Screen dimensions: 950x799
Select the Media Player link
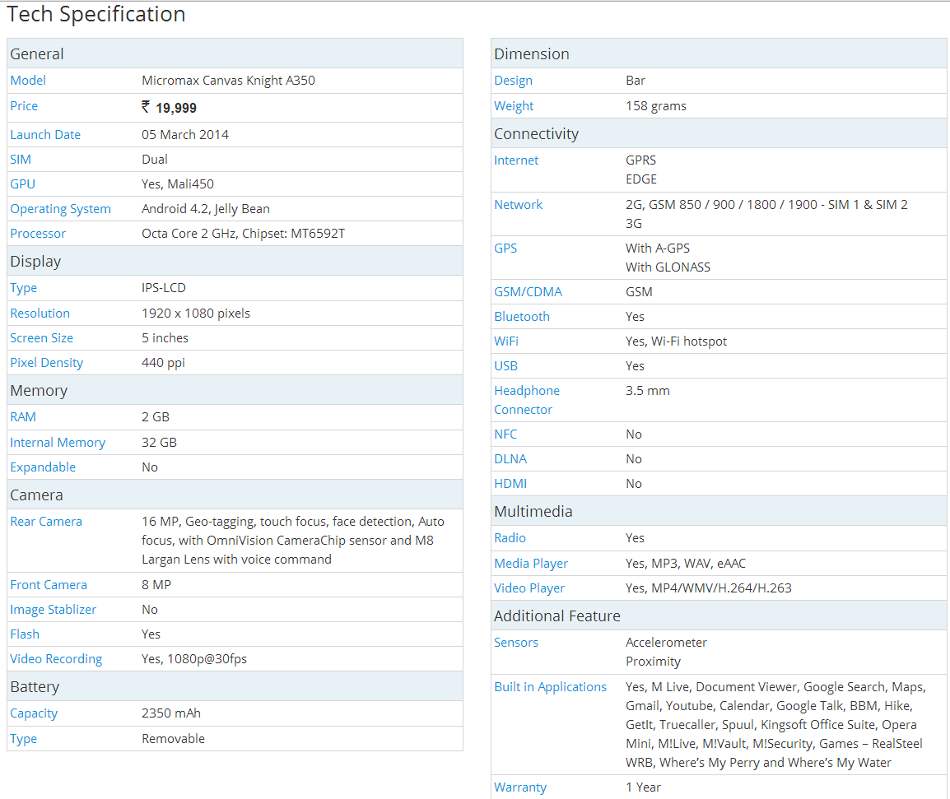(x=531, y=564)
